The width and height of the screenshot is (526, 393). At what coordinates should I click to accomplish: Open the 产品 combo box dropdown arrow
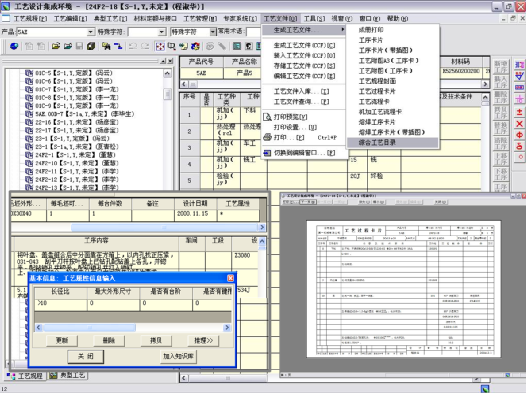[91, 32]
